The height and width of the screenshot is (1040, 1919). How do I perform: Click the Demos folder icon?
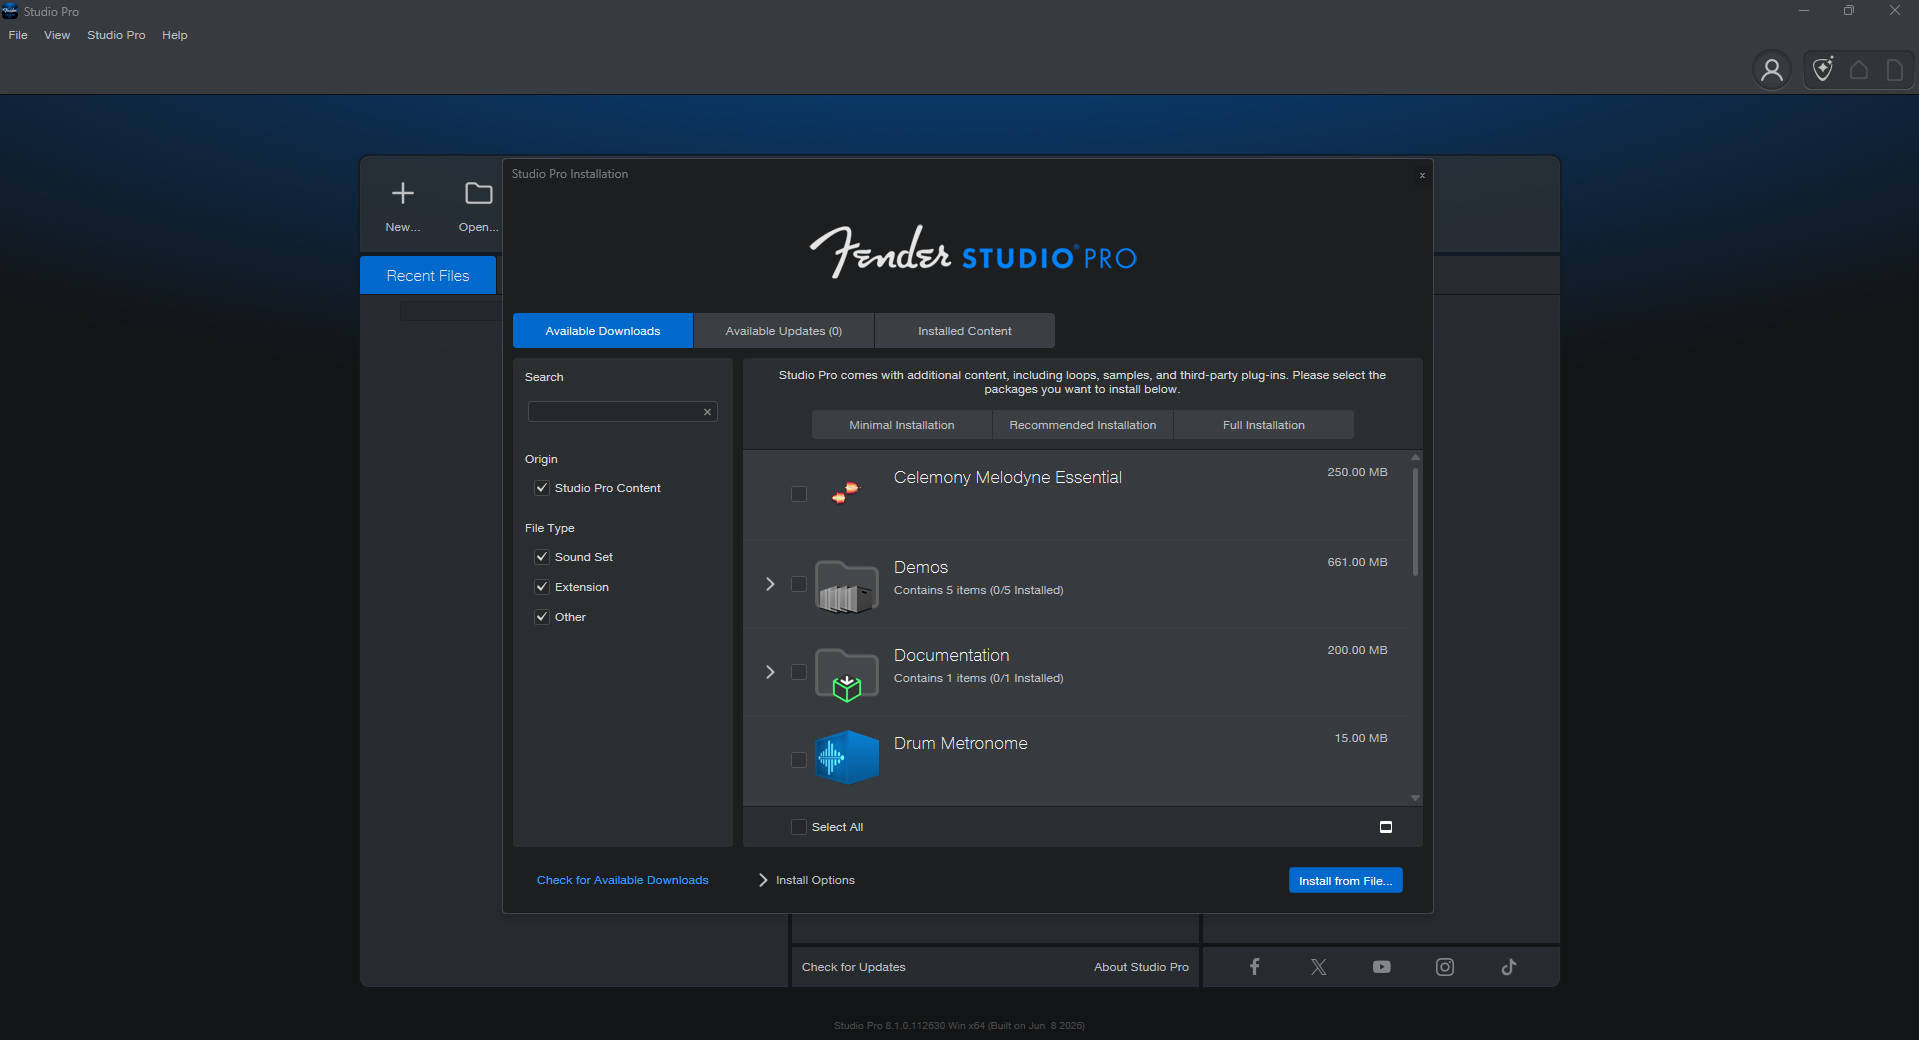click(846, 586)
